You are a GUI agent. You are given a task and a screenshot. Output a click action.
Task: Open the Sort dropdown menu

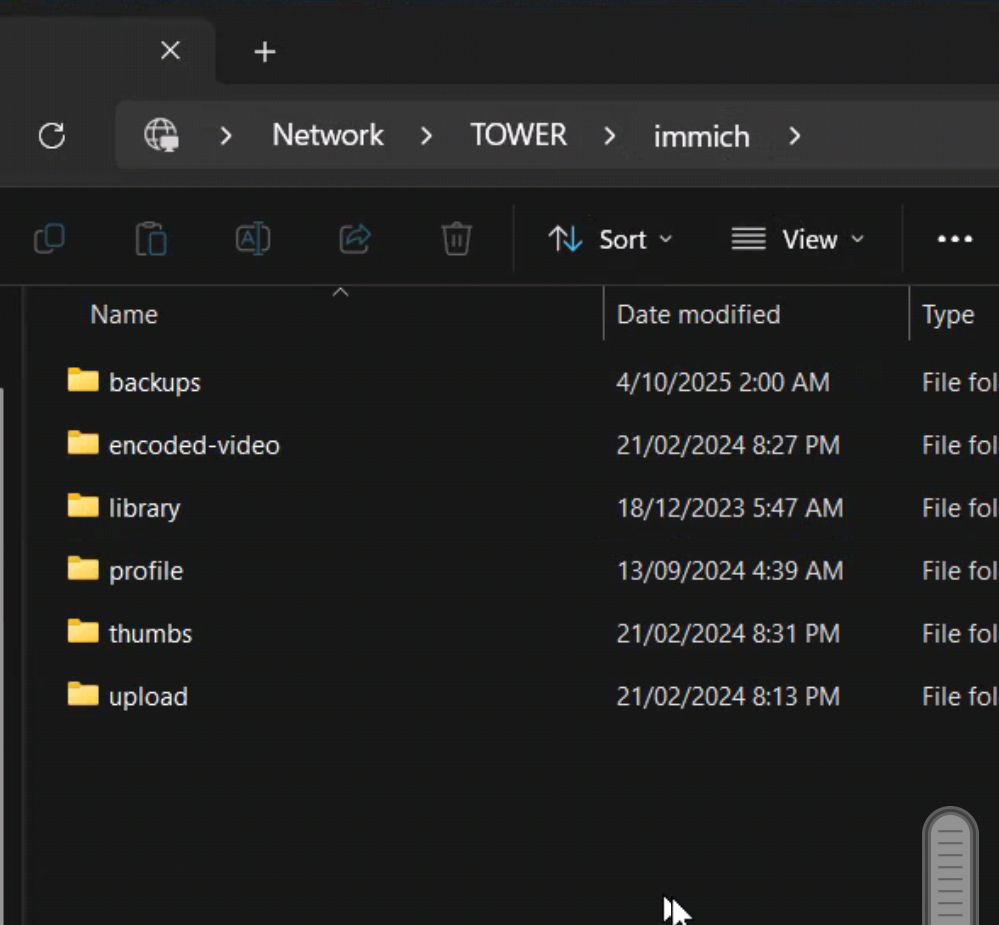point(610,239)
